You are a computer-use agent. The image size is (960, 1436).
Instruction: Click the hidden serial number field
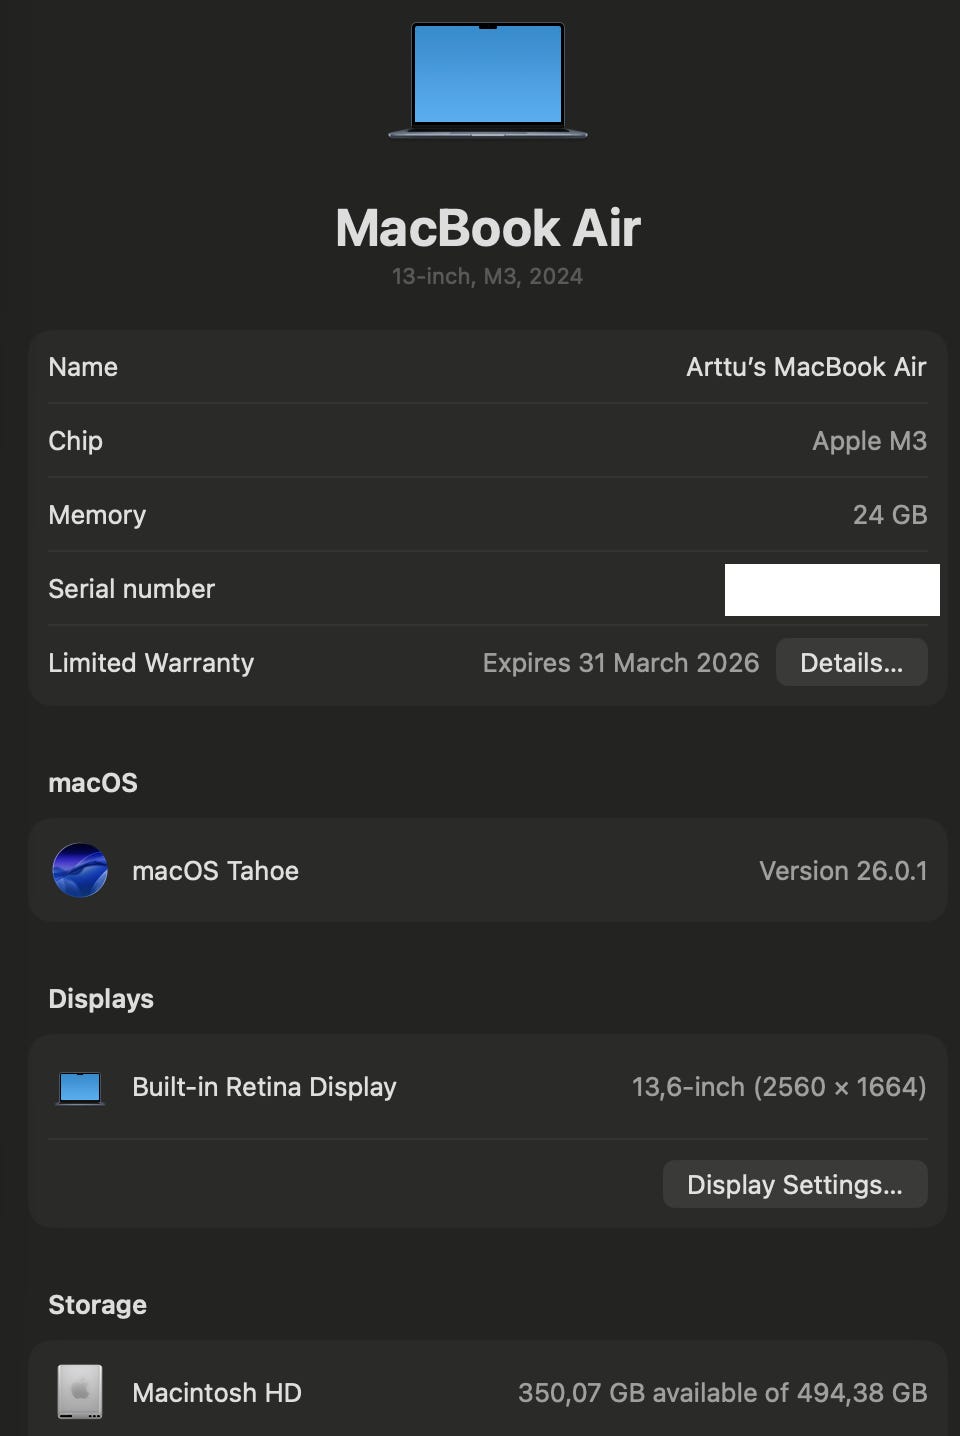pos(832,589)
